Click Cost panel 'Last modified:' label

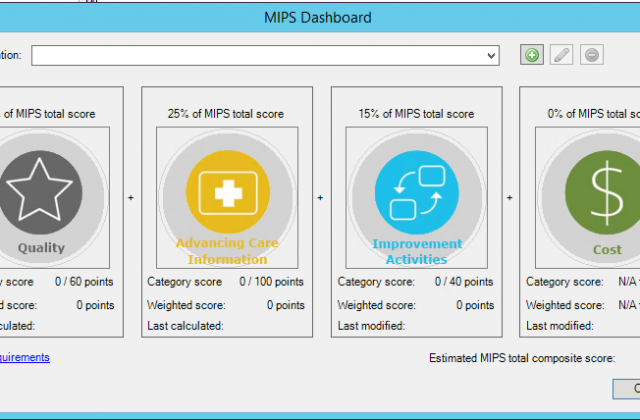pos(560,326)
